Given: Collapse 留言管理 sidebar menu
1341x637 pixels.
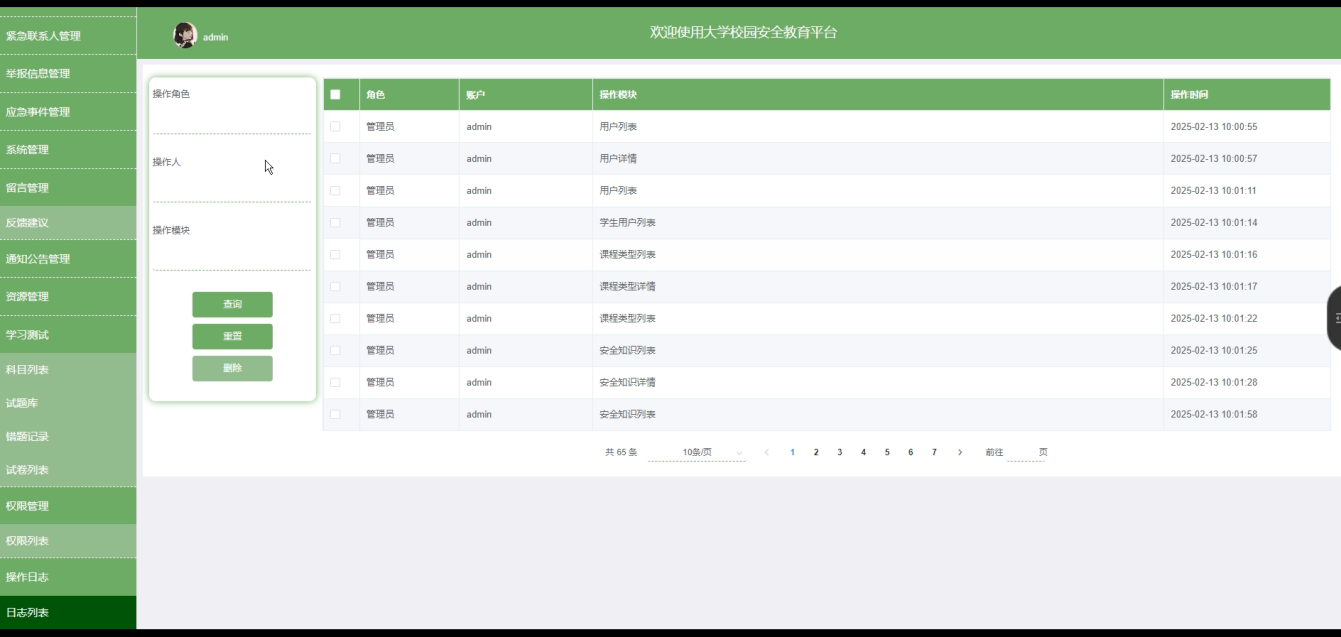Looking at the screenshot, I should click(68, 188).
